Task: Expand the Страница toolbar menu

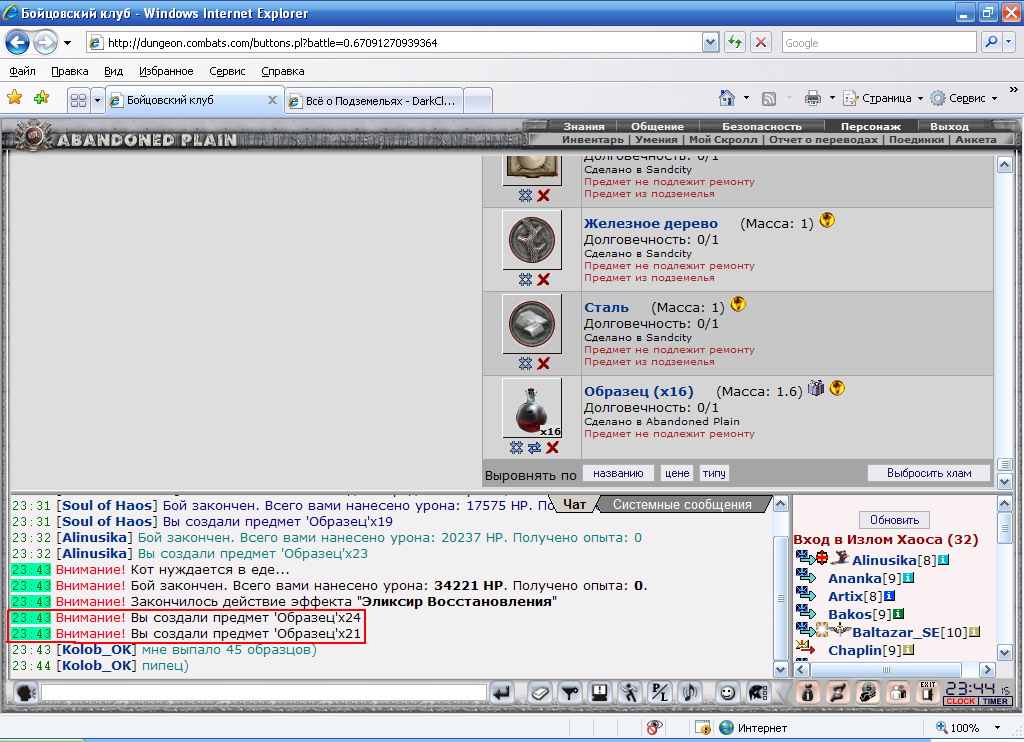Action: [920, 98]
